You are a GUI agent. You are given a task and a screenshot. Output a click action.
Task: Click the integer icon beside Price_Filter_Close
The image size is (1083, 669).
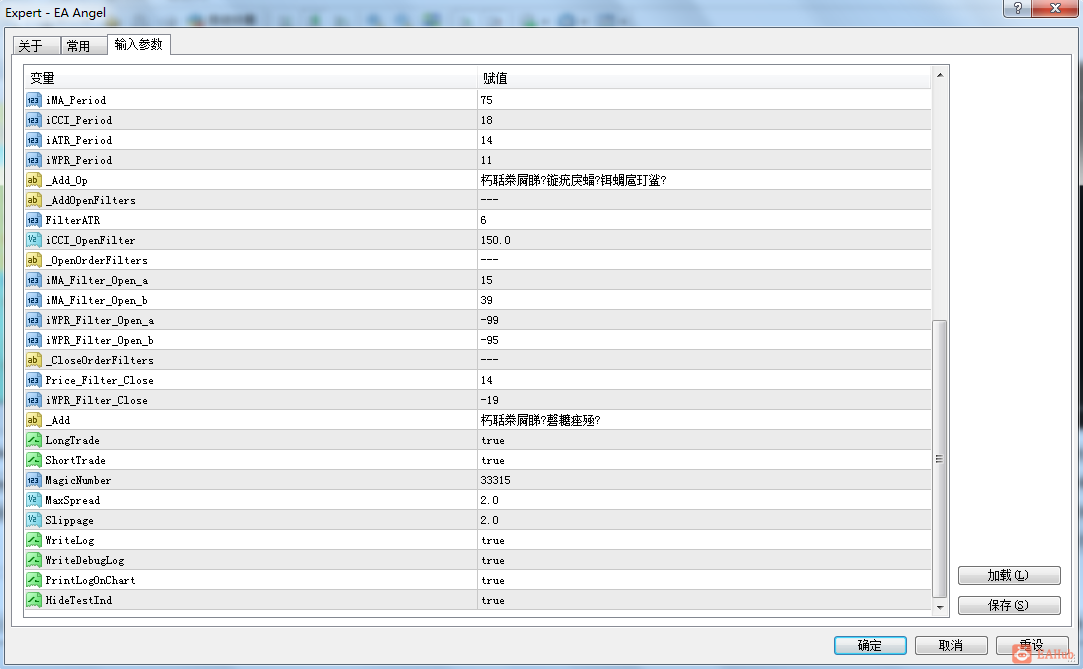coord(33,380)
